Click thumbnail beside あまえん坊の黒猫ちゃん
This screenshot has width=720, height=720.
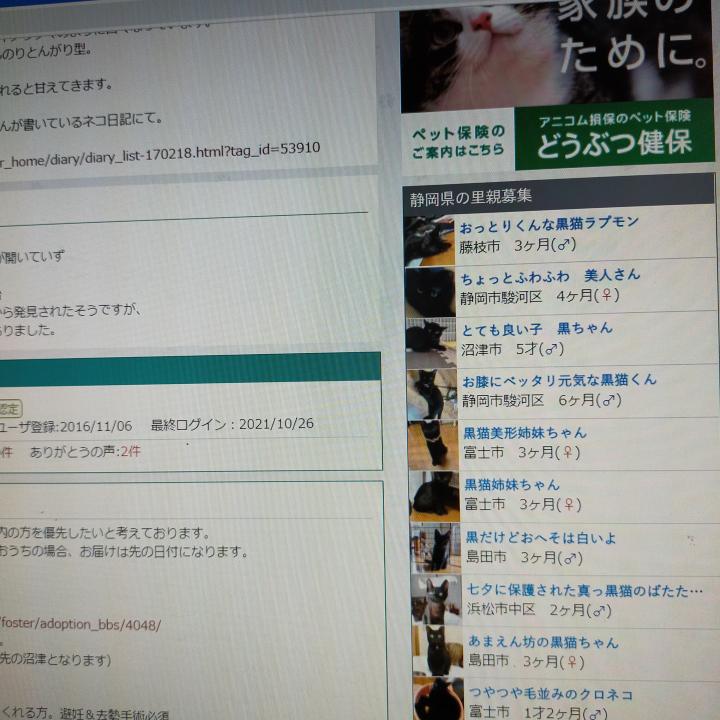pos(438,651)
